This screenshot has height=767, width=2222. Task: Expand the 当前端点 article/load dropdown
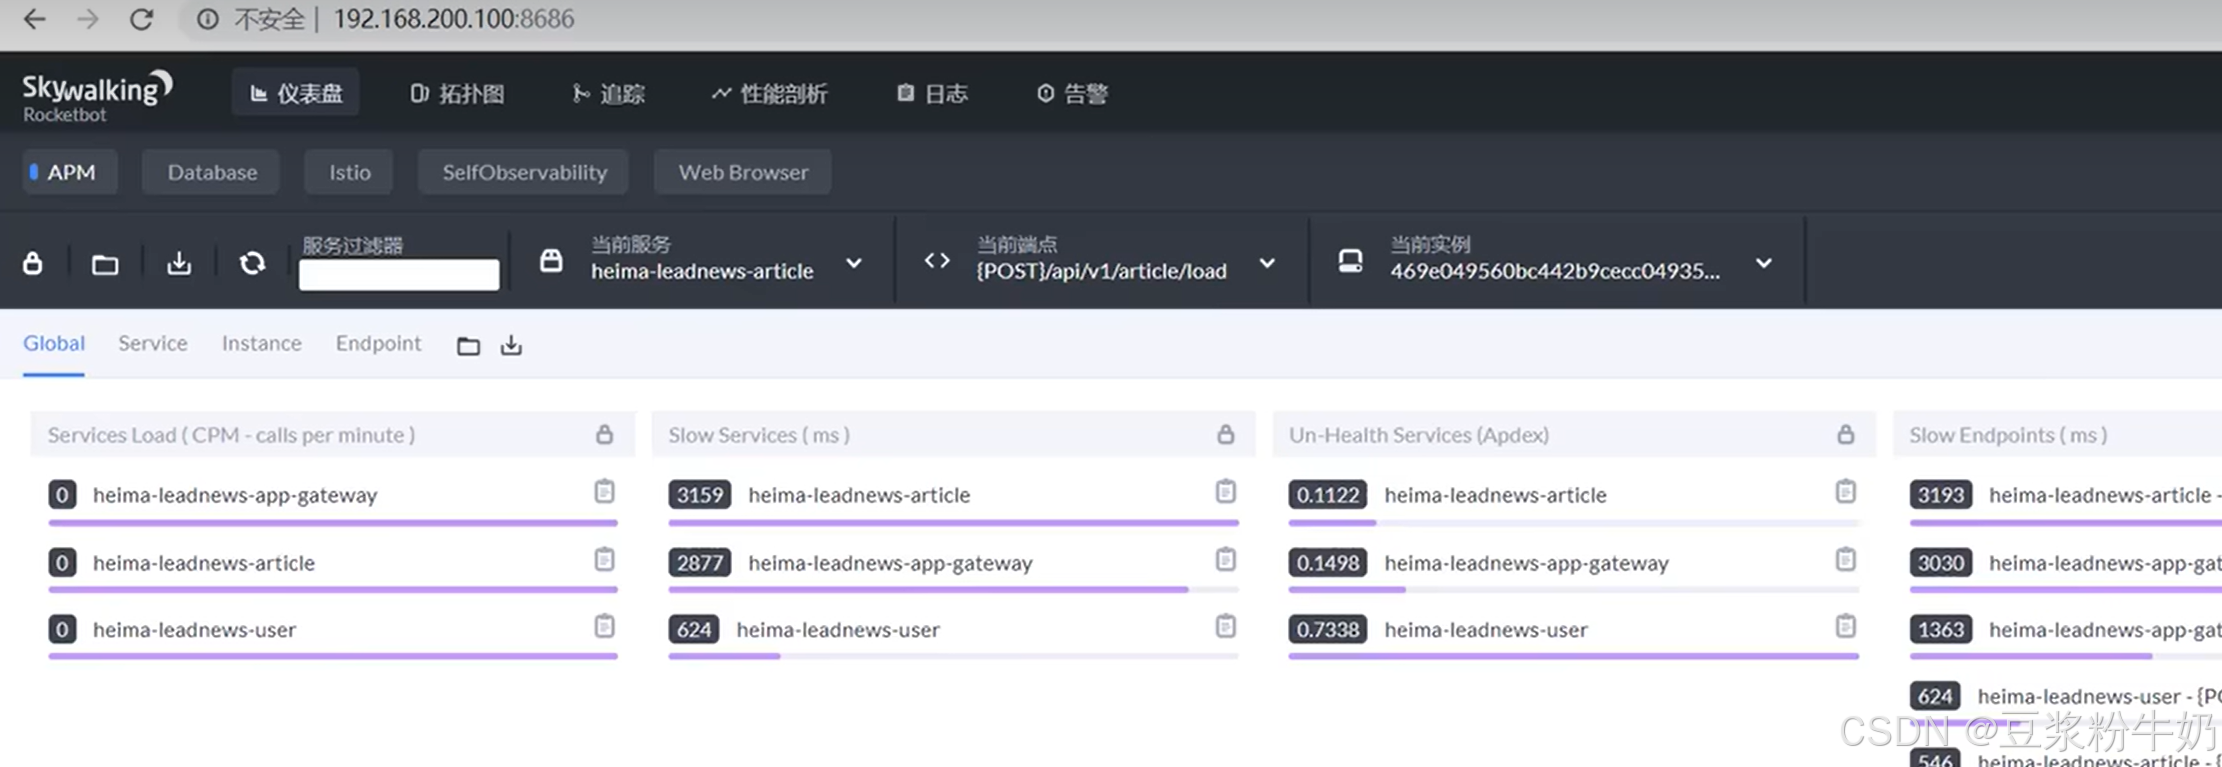pyautogui.click(x=1267, y=263)
